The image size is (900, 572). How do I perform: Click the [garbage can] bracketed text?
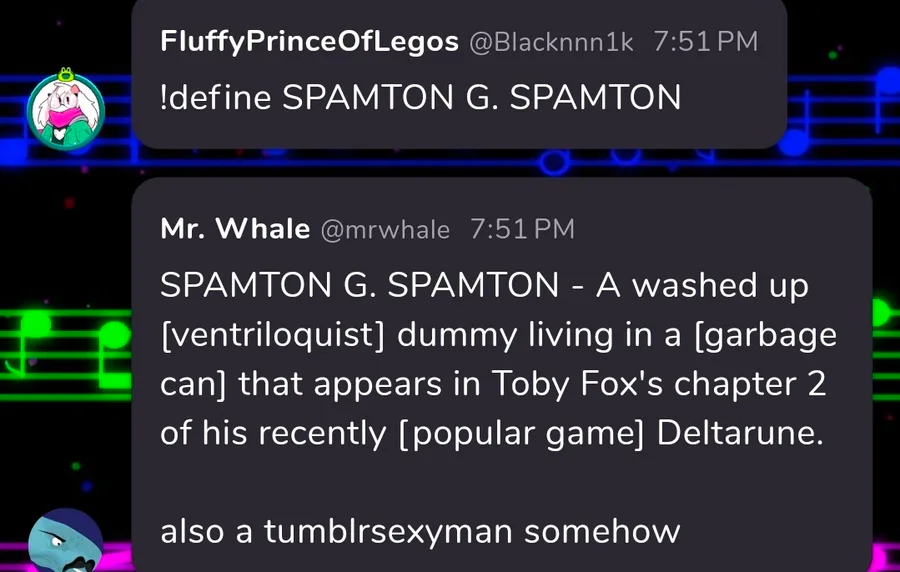pos(760,334)
